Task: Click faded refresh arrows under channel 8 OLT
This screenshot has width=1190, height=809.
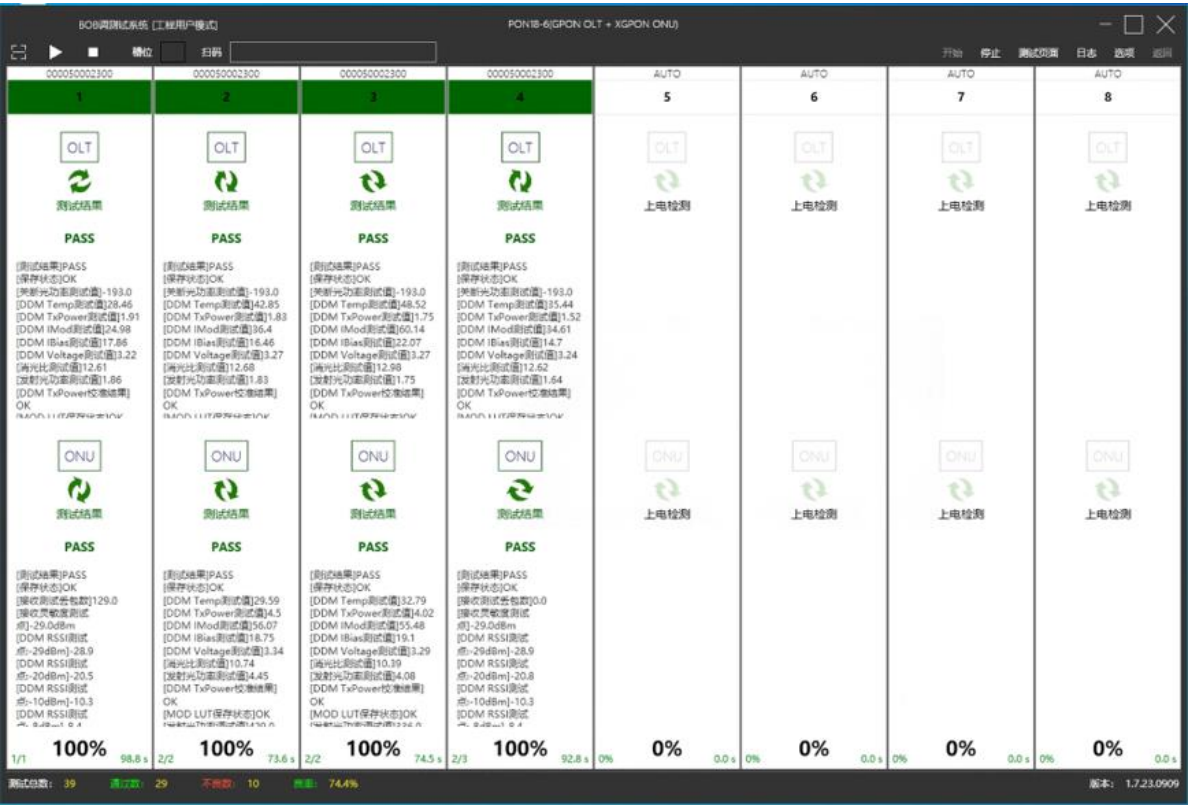Action: 1107,181
